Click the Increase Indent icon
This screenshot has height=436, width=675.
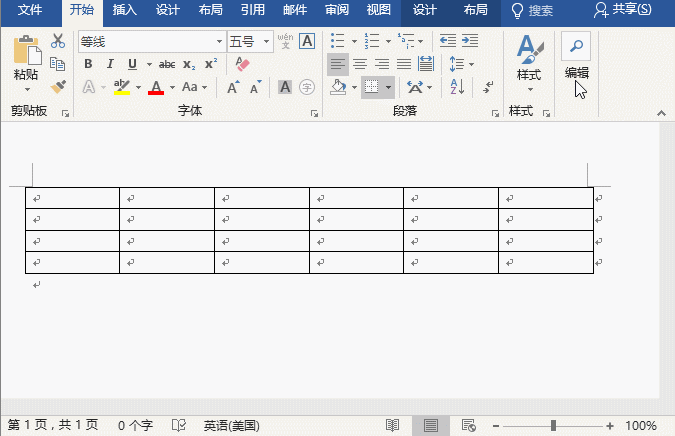(470, 41)
